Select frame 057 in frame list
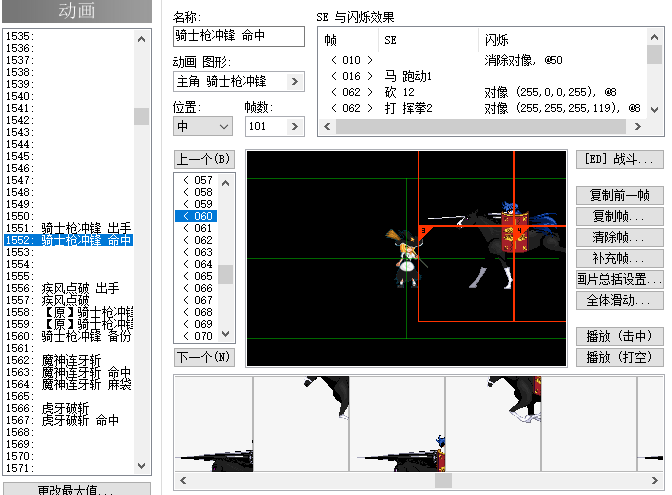 pos(197,180)
